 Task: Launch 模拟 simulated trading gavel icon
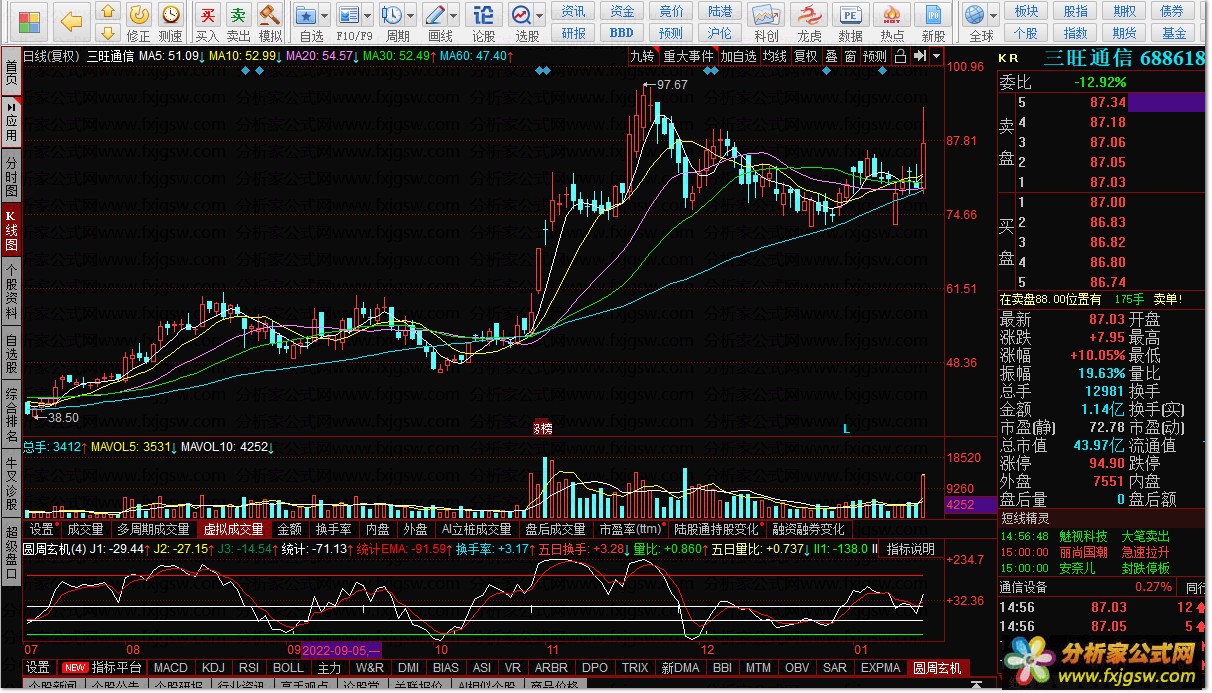270,21
